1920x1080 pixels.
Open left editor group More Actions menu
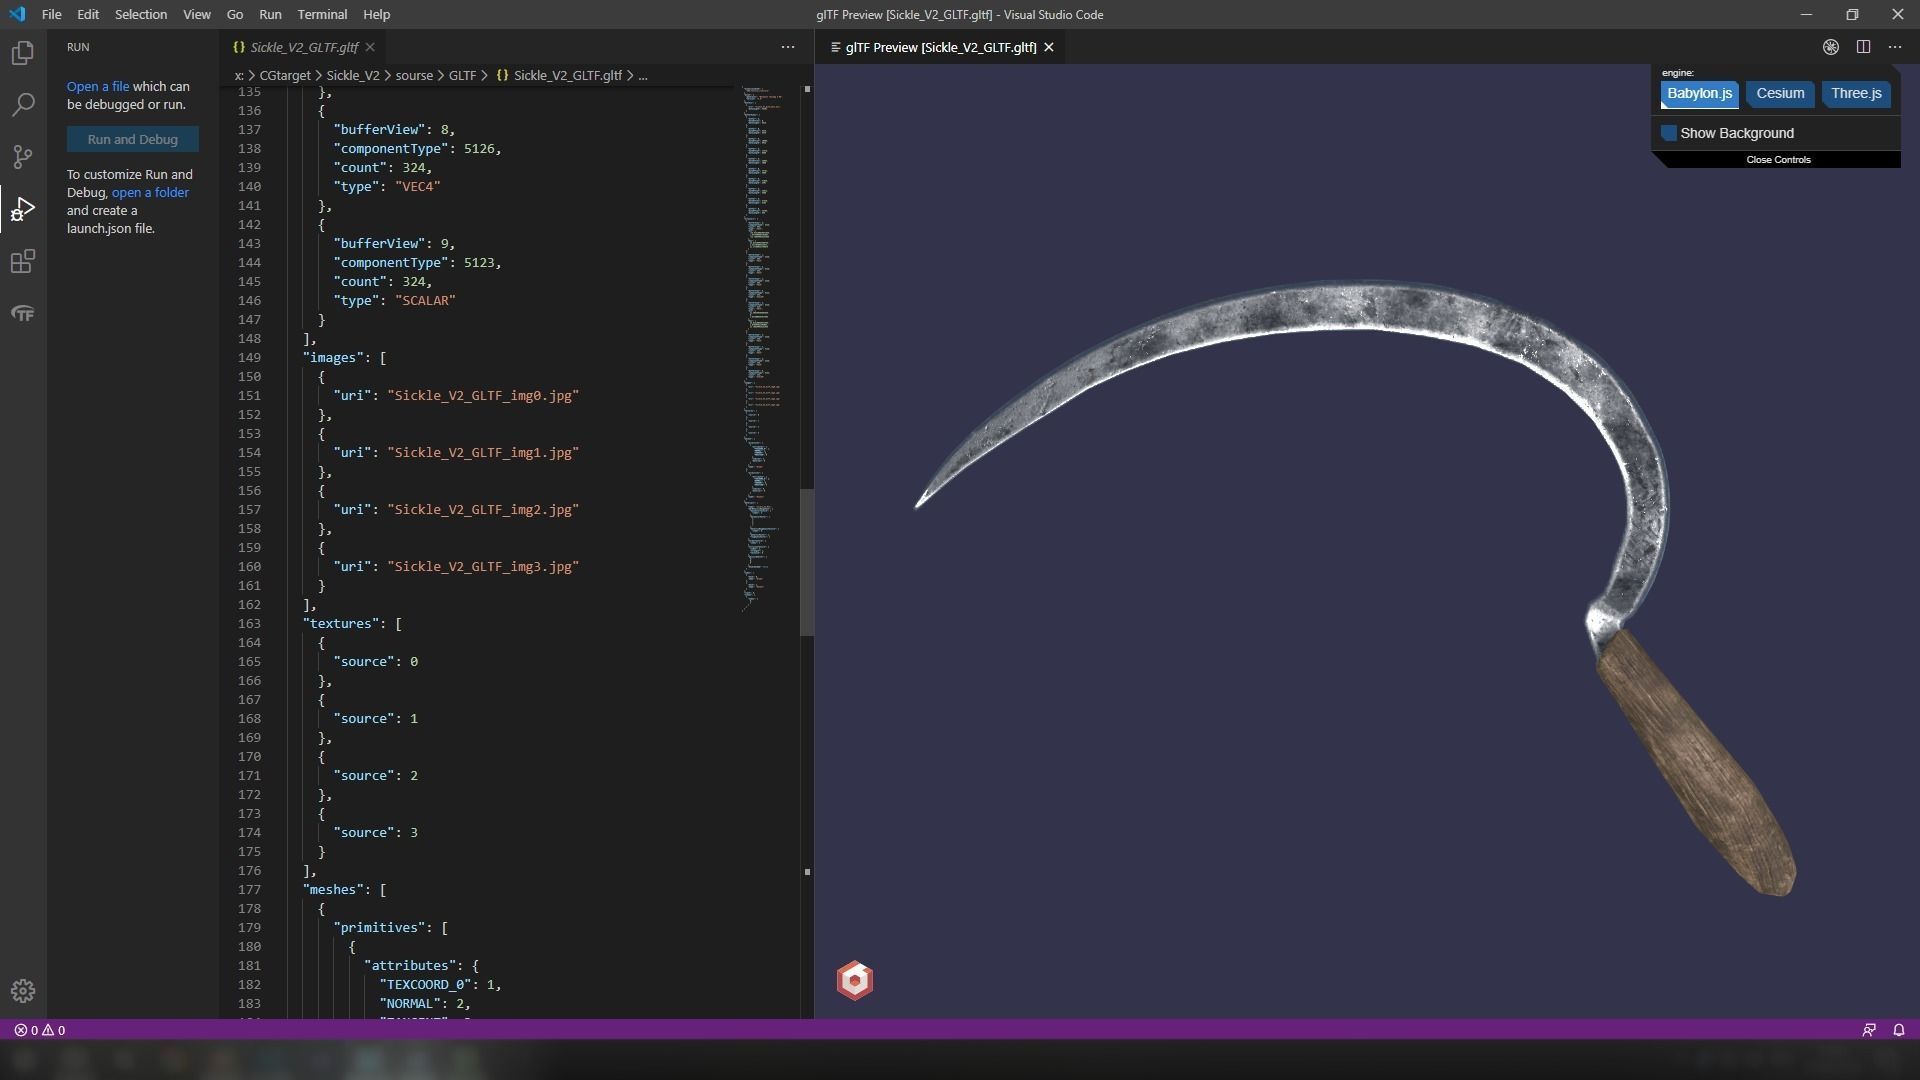788,47
